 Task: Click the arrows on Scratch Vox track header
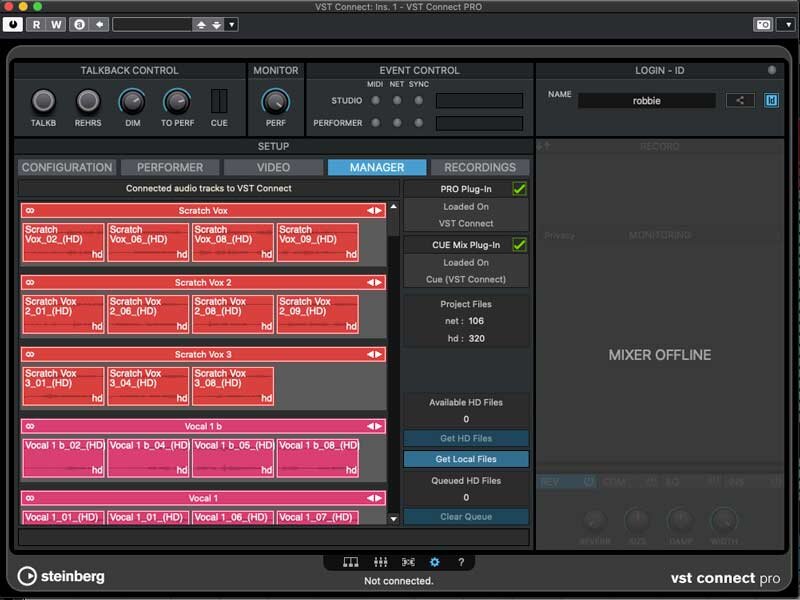(x=374, y=211)
